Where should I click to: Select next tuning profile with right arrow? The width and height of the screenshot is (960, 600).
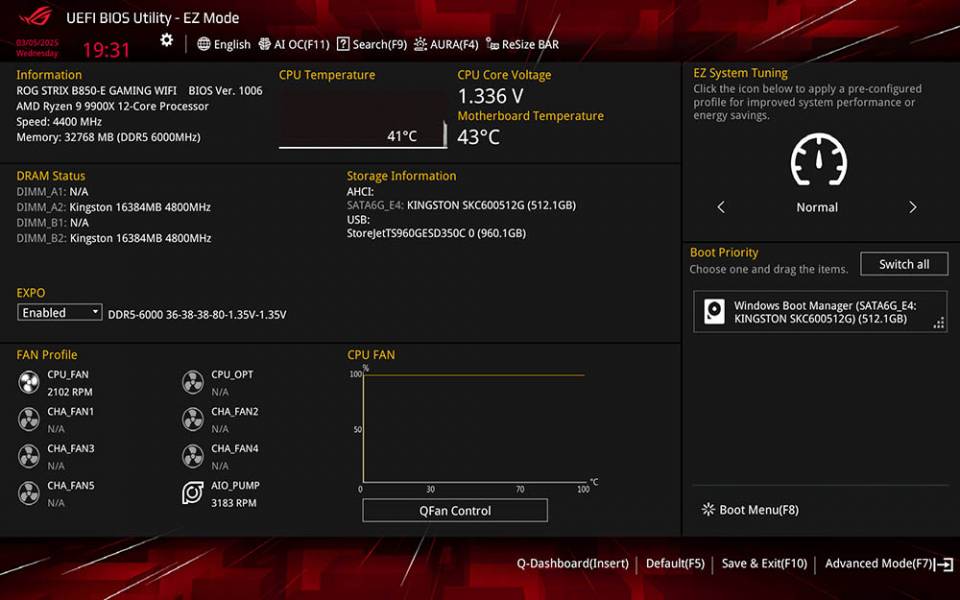pos(912,207)
